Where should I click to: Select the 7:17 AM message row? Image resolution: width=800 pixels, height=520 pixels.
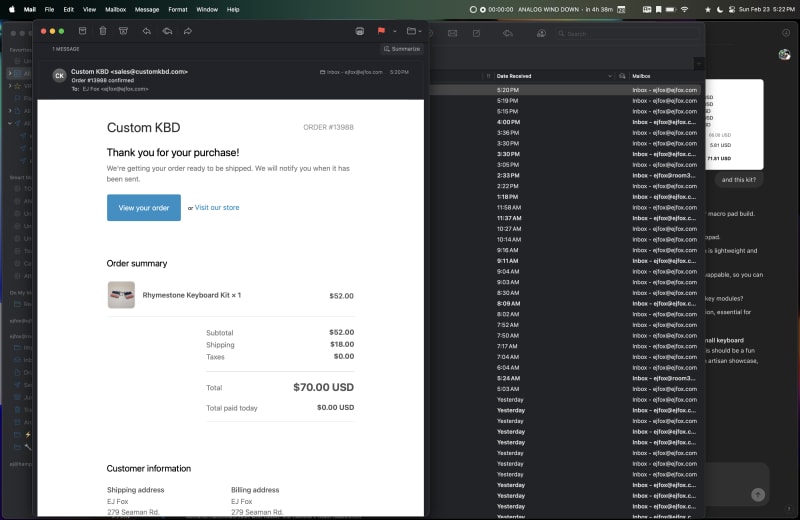[565, 346]
